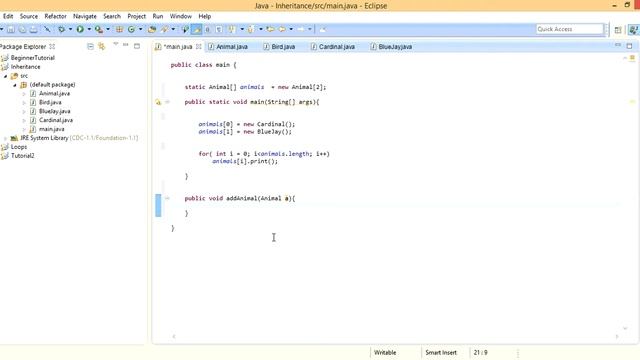Image resolution: width=640 pixels, height=360 pixels.
Task: Open the Refactor menu
Action: (x=56, y=16)
